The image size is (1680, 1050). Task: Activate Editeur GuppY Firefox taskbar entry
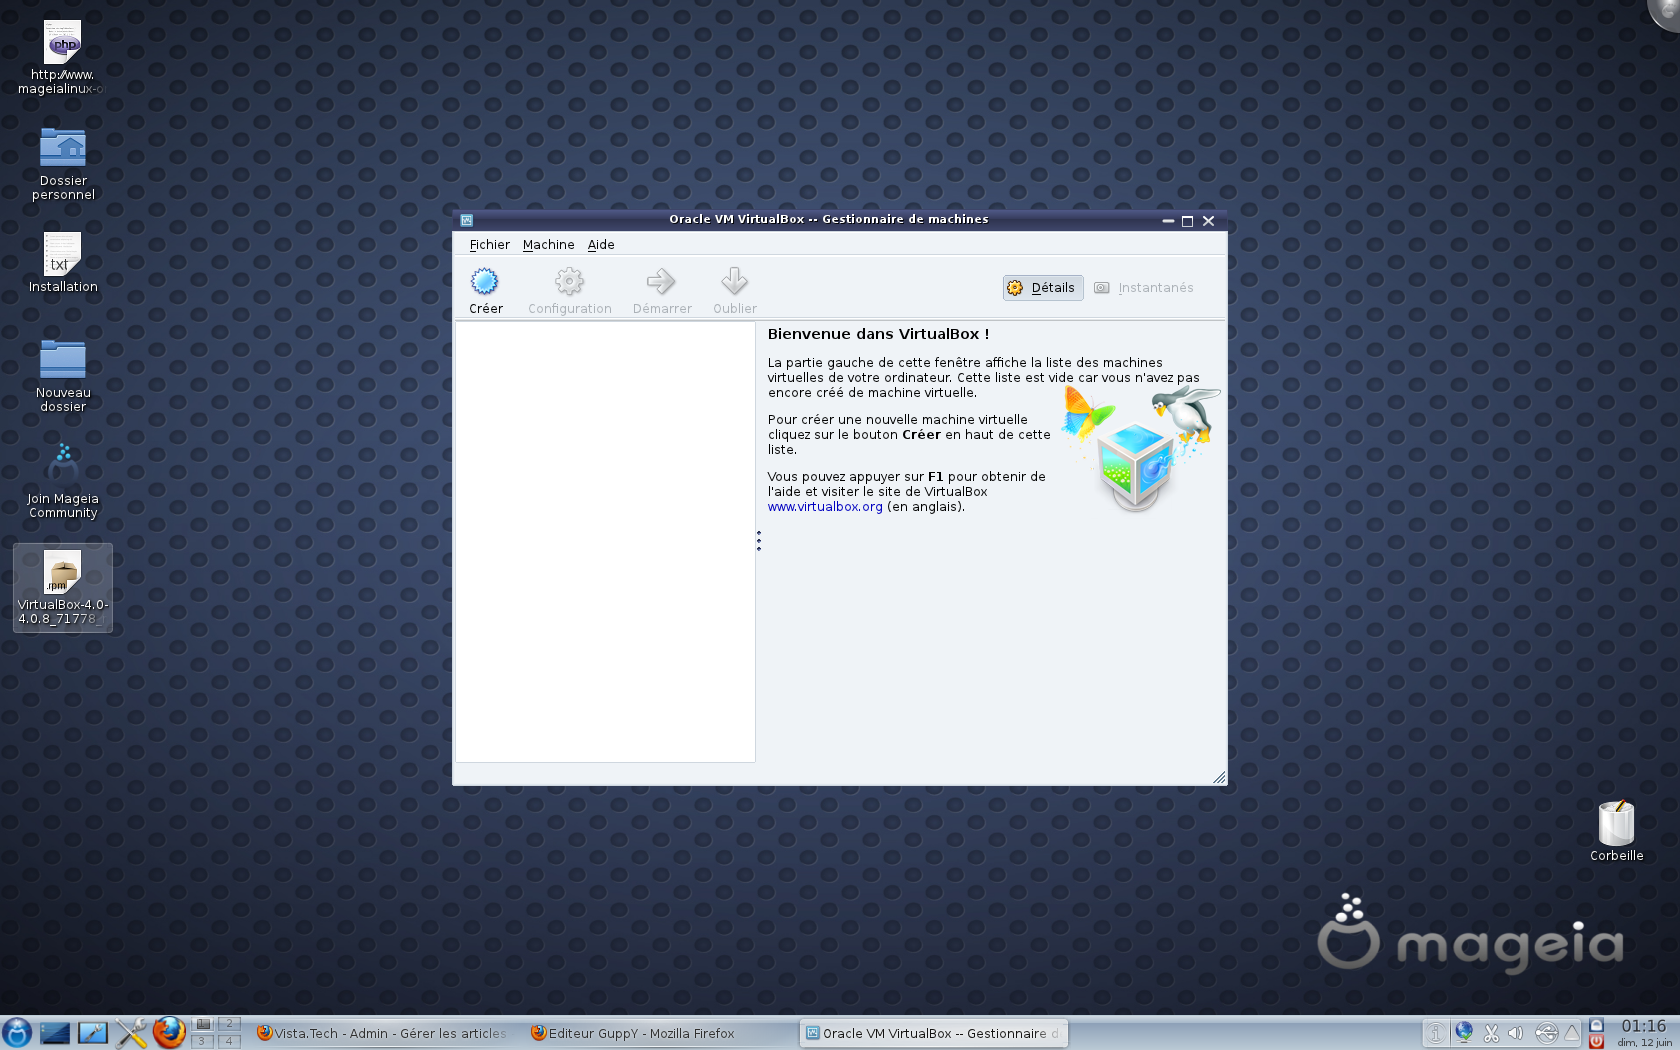point(660,1033)
